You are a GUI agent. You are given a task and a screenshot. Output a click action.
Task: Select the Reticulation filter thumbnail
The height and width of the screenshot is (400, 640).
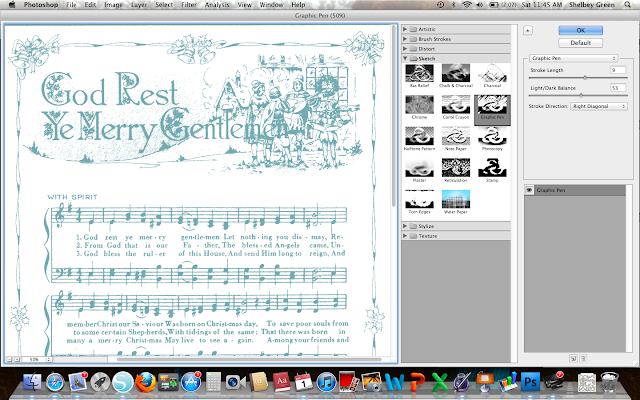coord(456,170)
